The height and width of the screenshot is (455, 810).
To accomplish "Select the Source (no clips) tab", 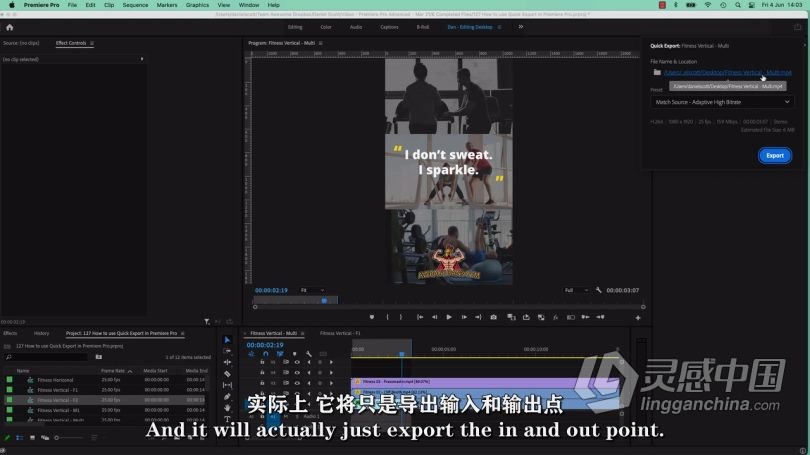I will [x=21, y=43].
